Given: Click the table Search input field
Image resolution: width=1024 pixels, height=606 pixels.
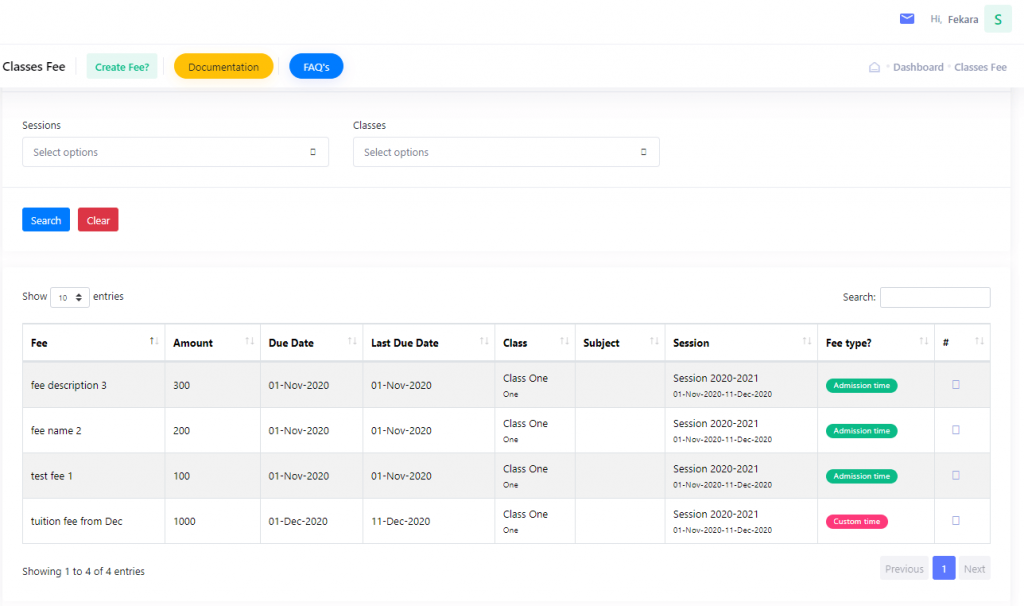Looking at the screenshot, I should point(935,297).
